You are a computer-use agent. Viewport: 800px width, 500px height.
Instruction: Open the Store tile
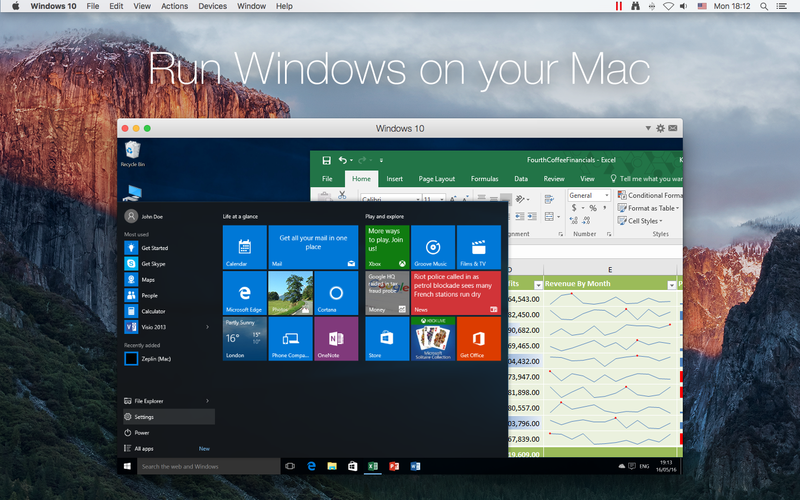[x=387, y=339]
